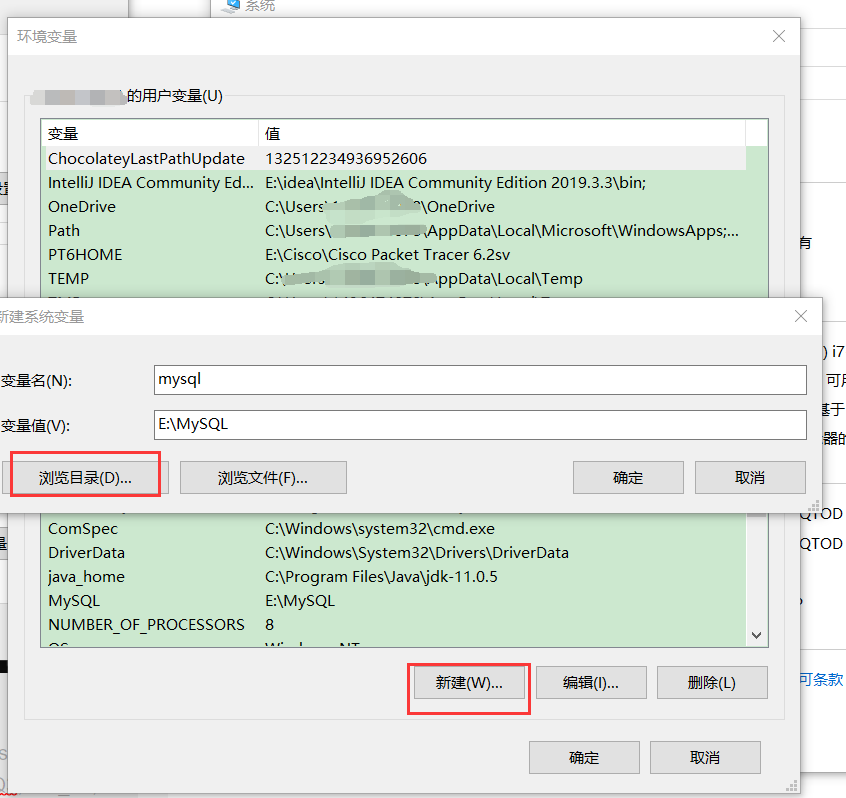The image size is (846, 798).
Task: Cancel the new system variable dialog
Action: 750,477
